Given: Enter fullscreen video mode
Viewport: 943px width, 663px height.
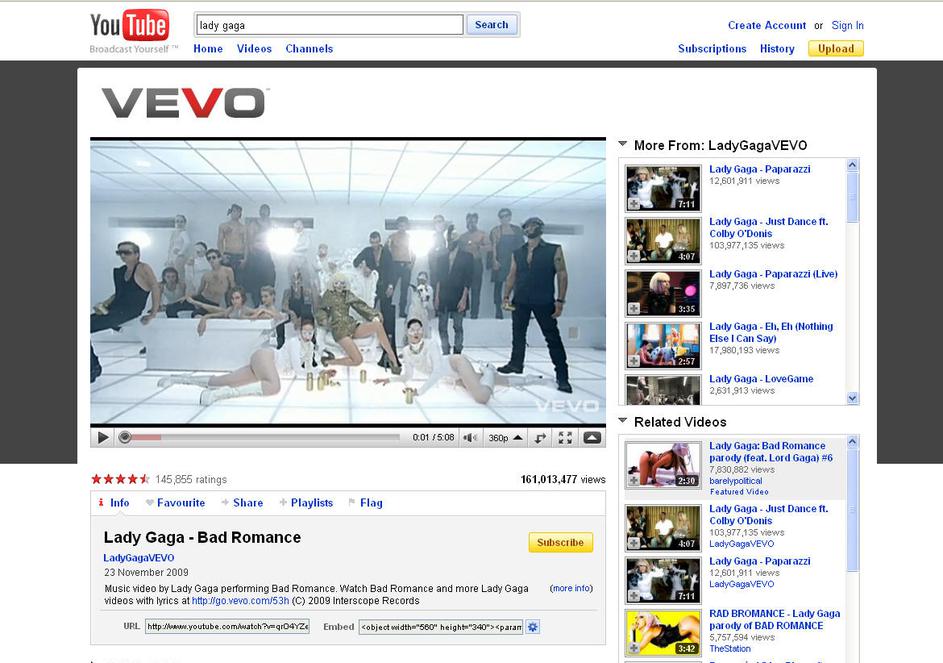Looking at the screenshot, I should (x=565, y=437).
